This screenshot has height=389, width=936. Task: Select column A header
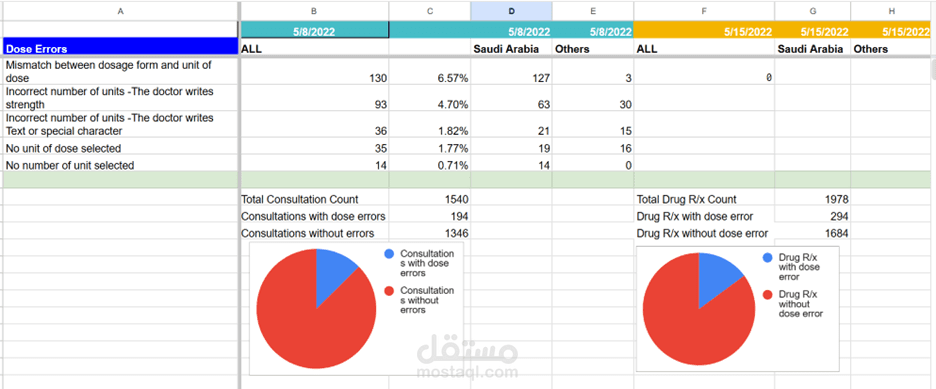(x=121, y=10)
